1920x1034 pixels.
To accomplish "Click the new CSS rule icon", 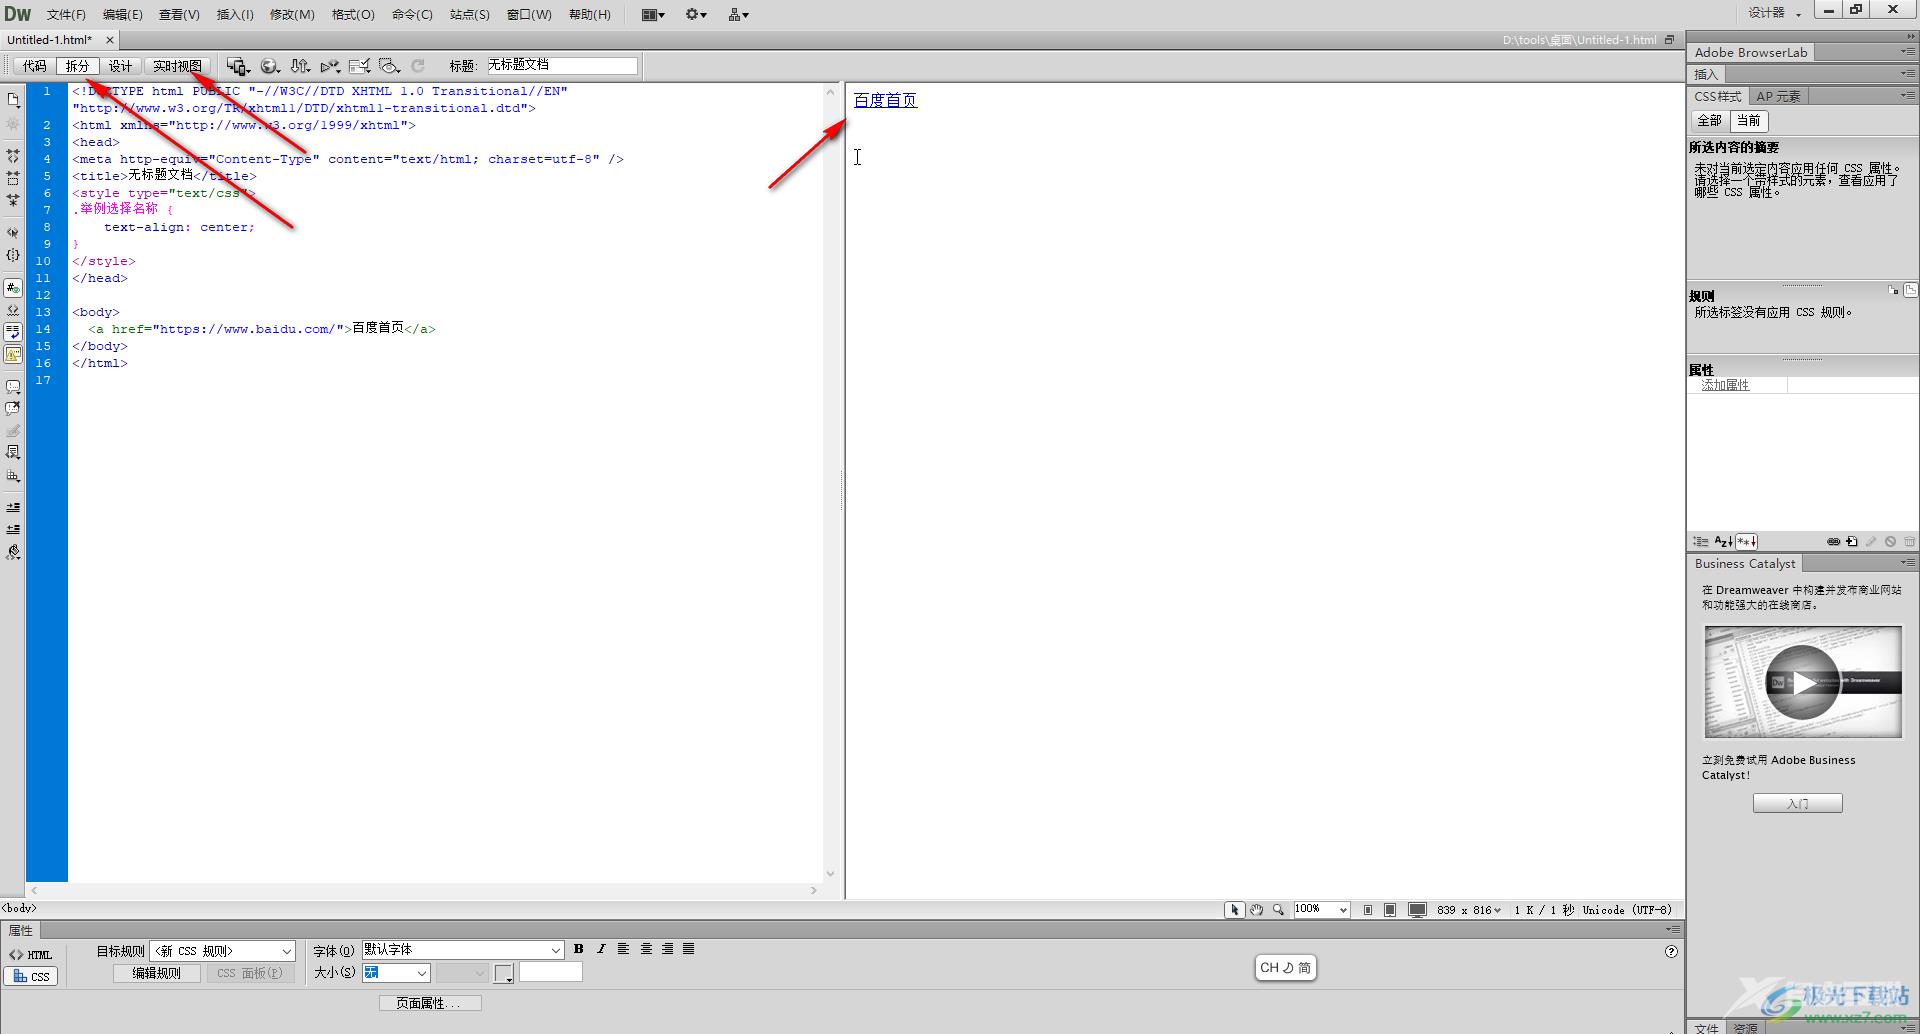I will coord(1852,542).
